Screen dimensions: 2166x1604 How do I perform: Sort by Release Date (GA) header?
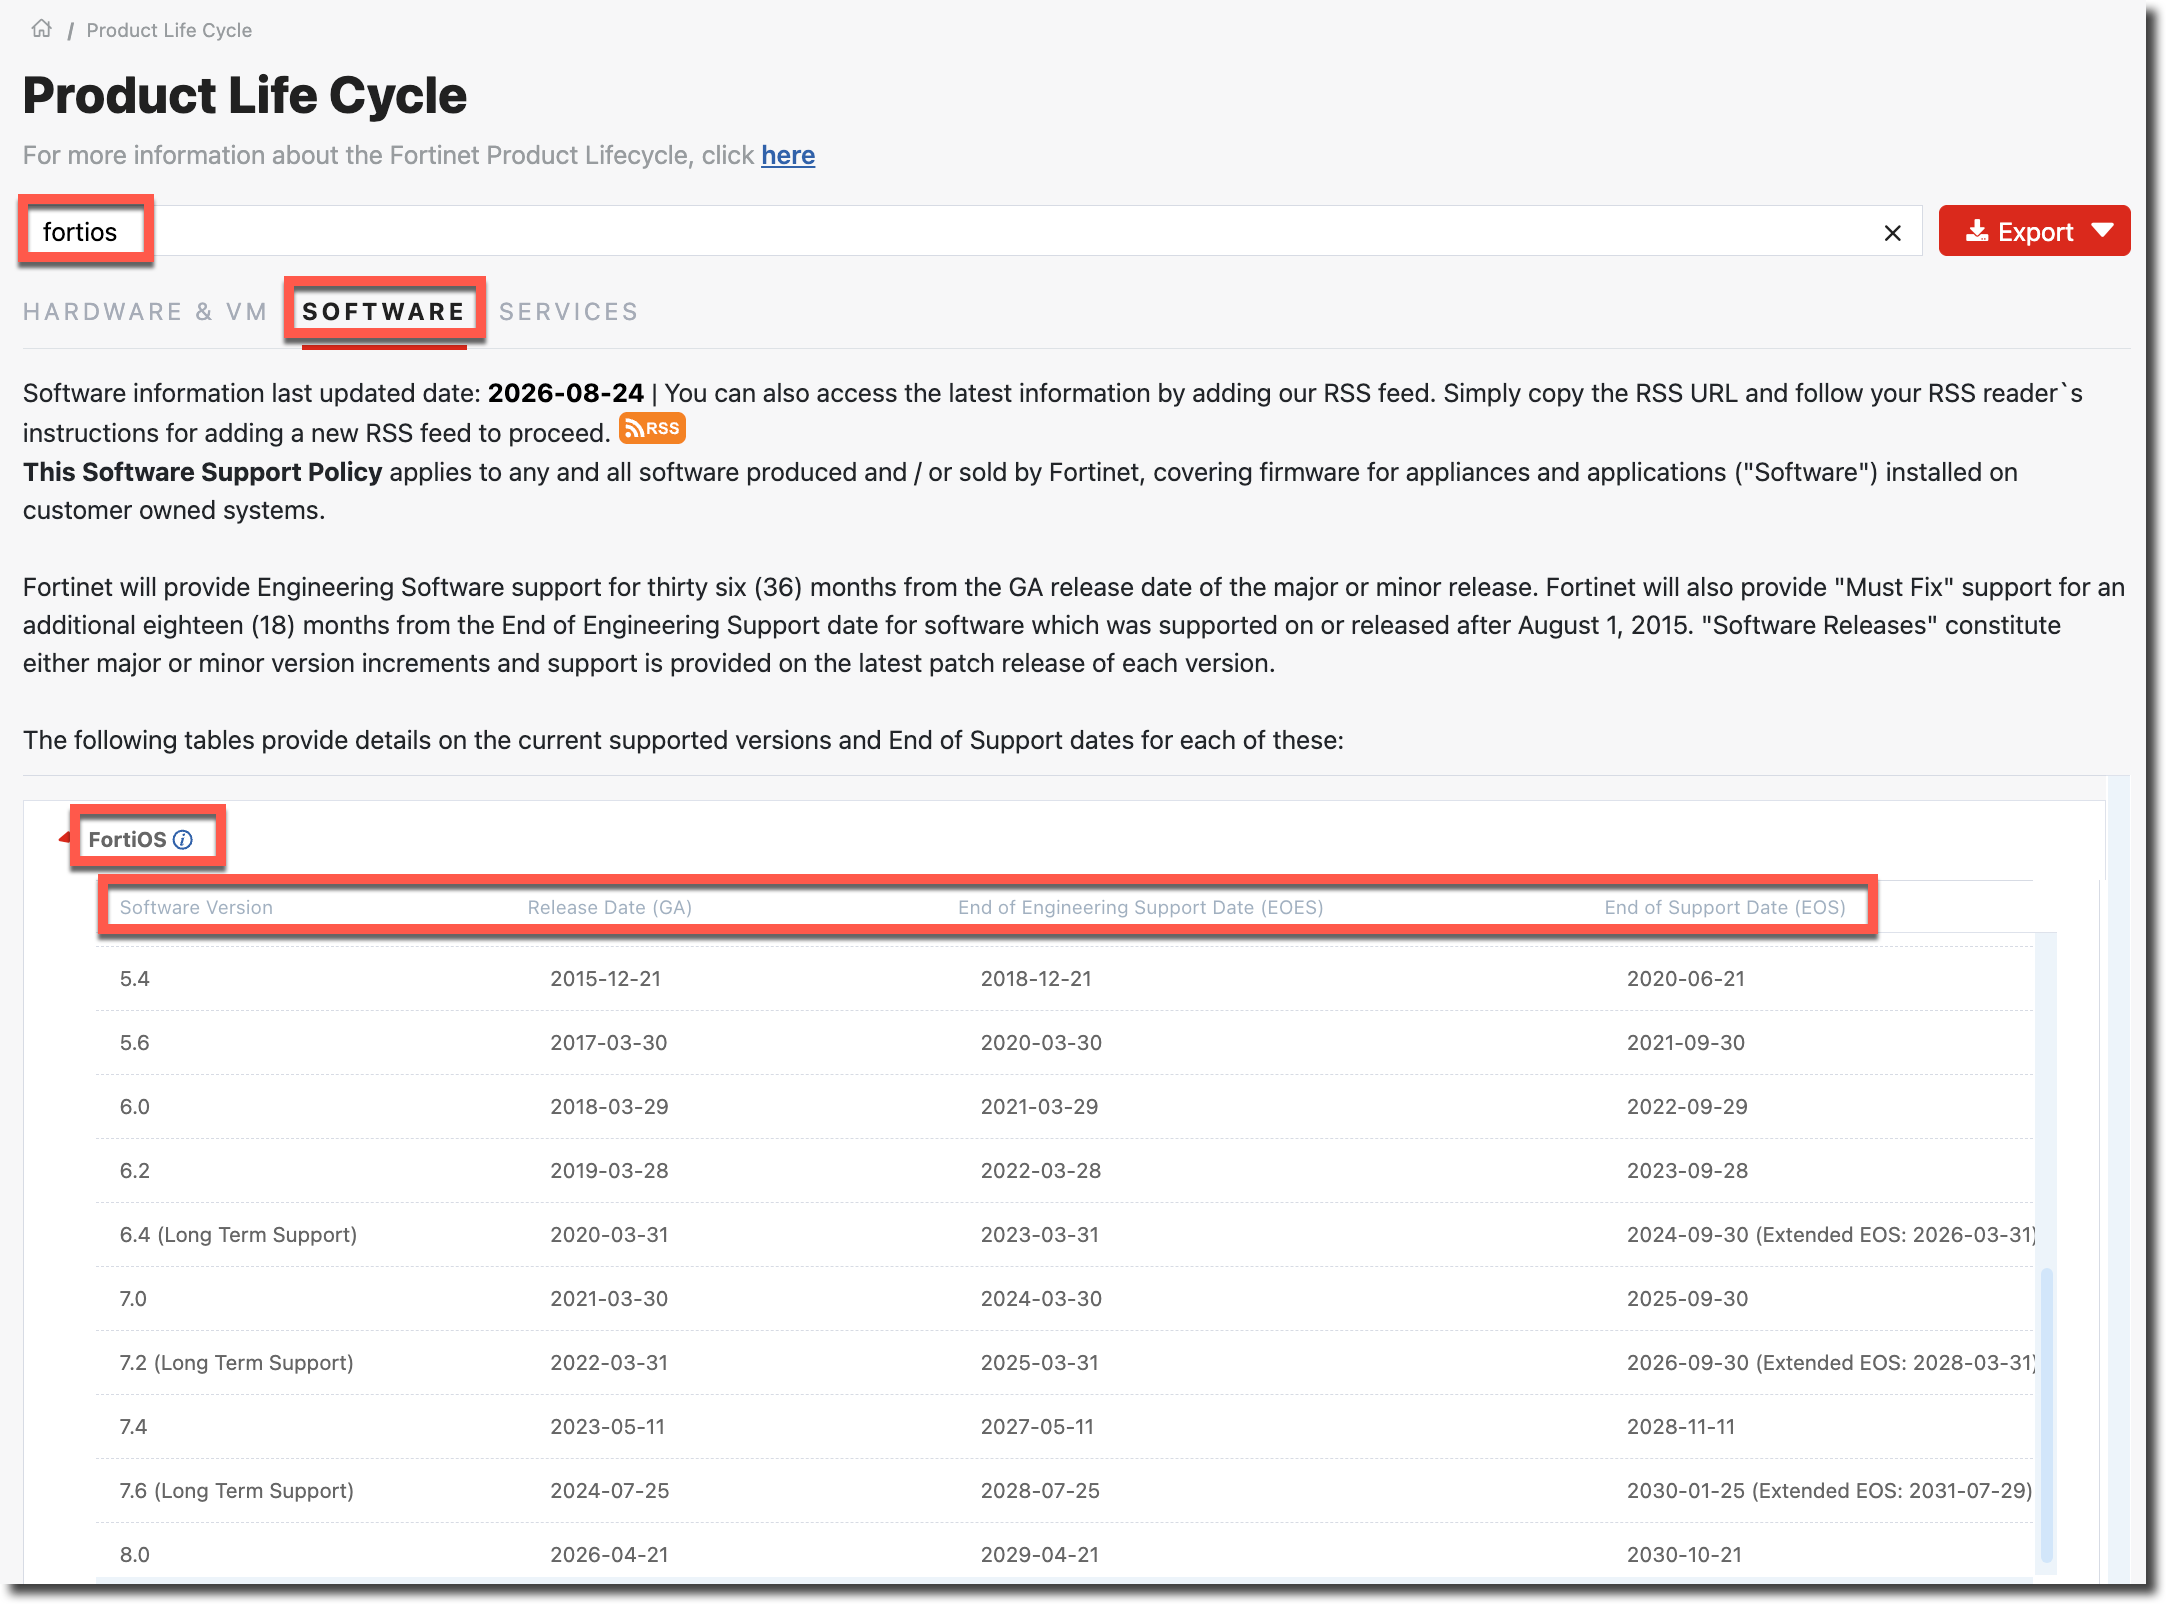(x=610, y=907)
